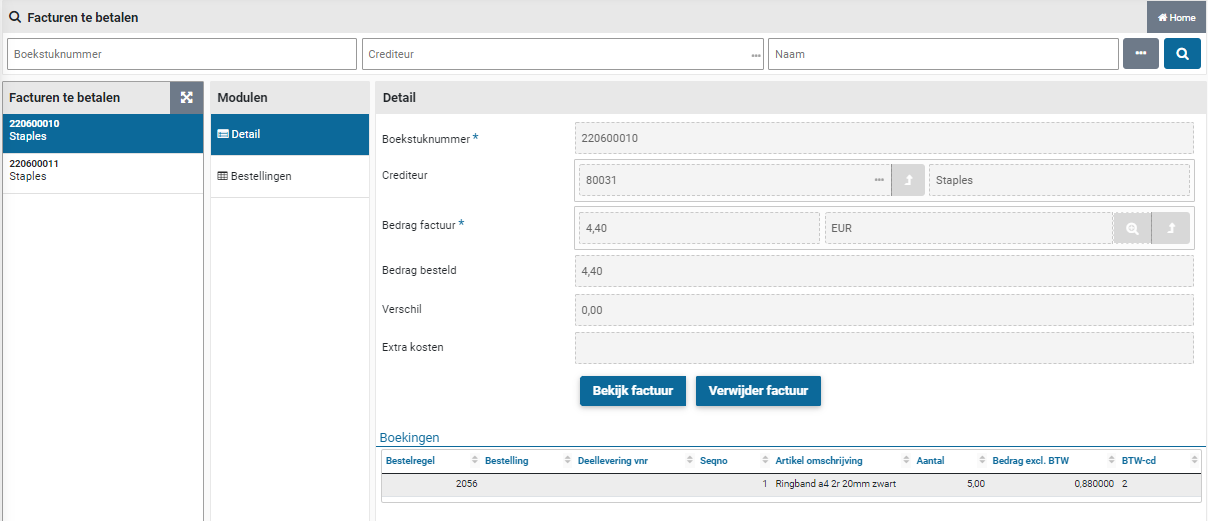
Task: Open the Crediteur lookup ellipsis in search bar
Action: [x=756, y=55]
